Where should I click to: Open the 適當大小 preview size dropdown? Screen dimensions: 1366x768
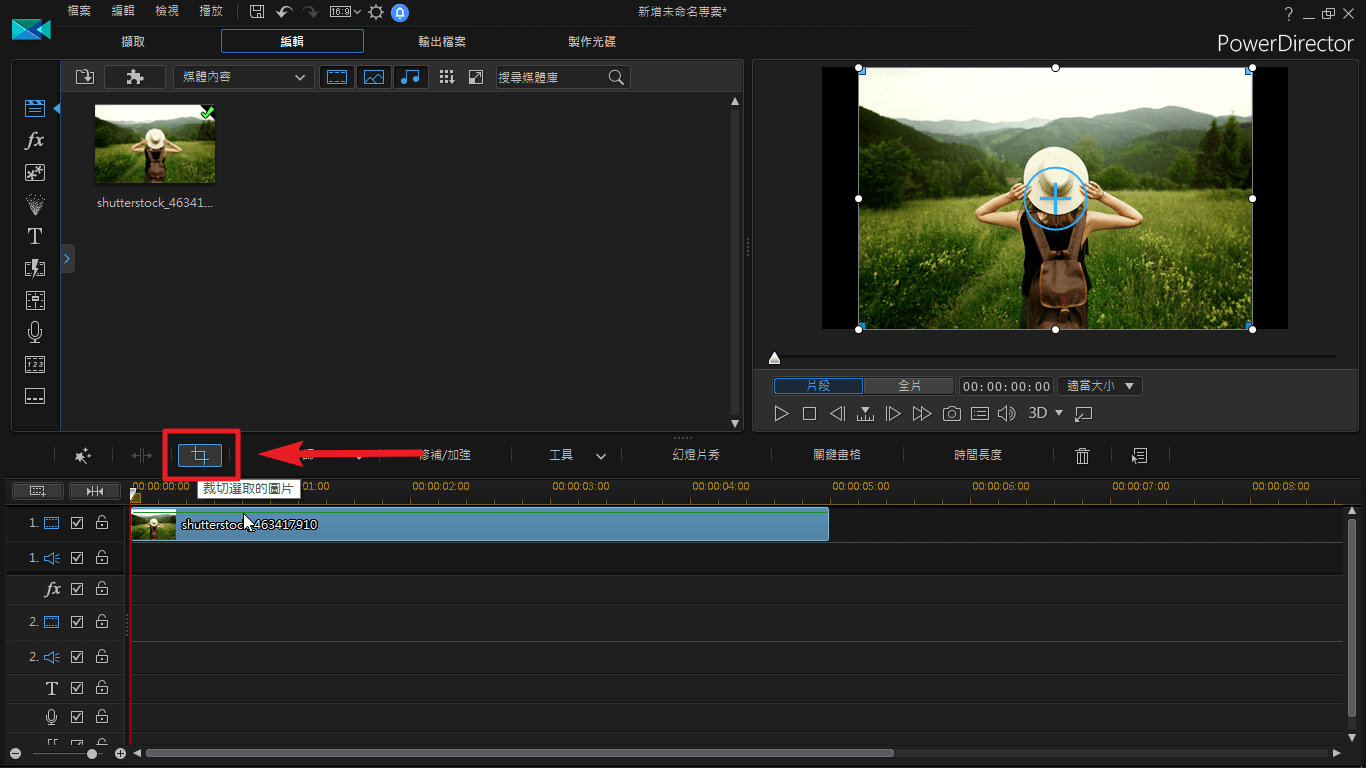pyautogui.click(x=1100, y=386)
